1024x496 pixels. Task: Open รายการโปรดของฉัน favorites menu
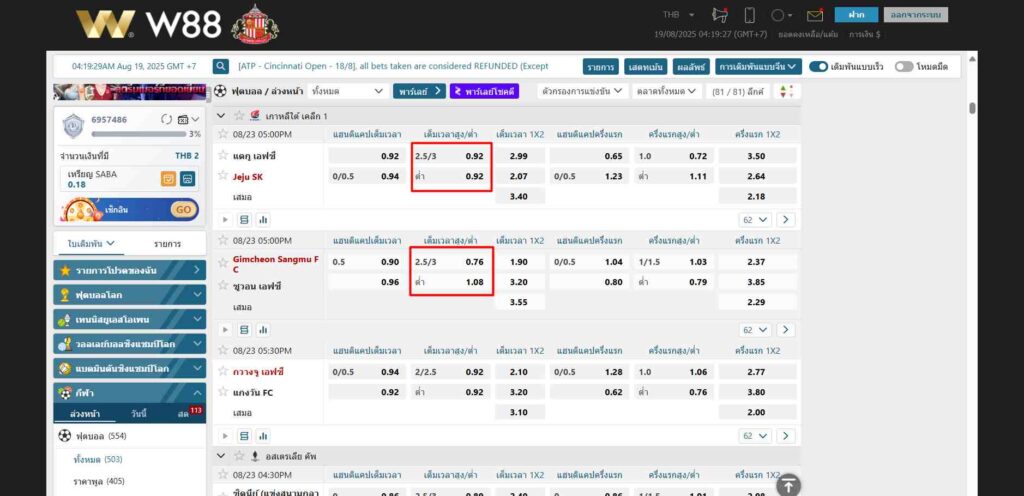130,270
